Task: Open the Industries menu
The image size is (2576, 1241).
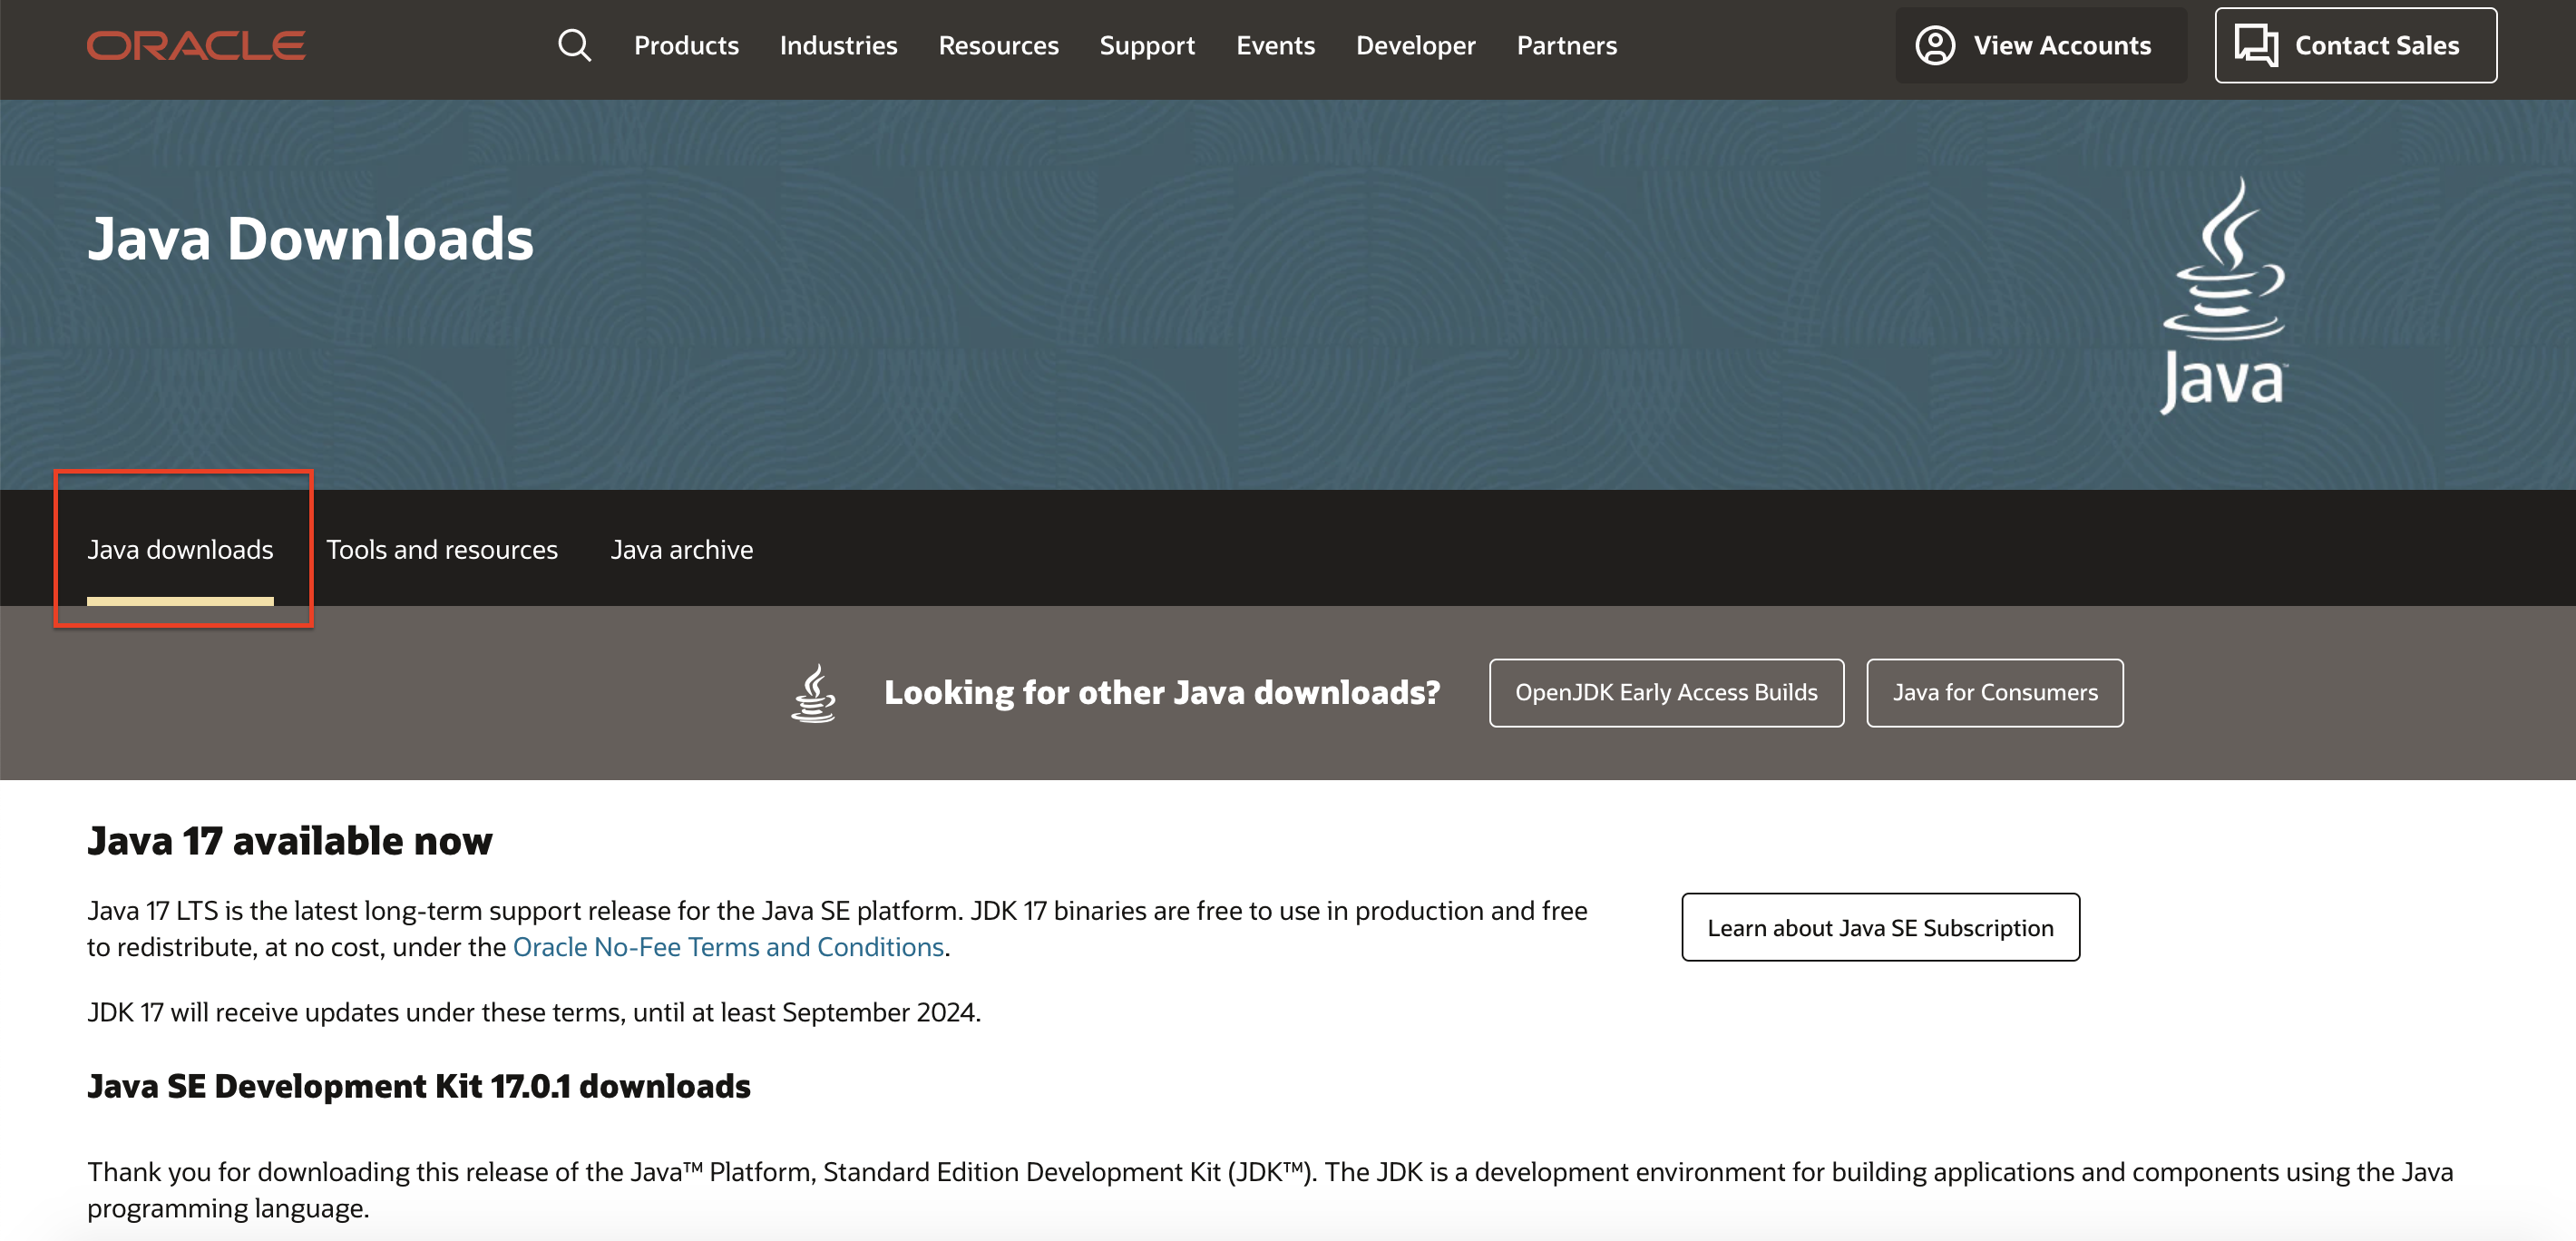Action: (x=838, y=46)
